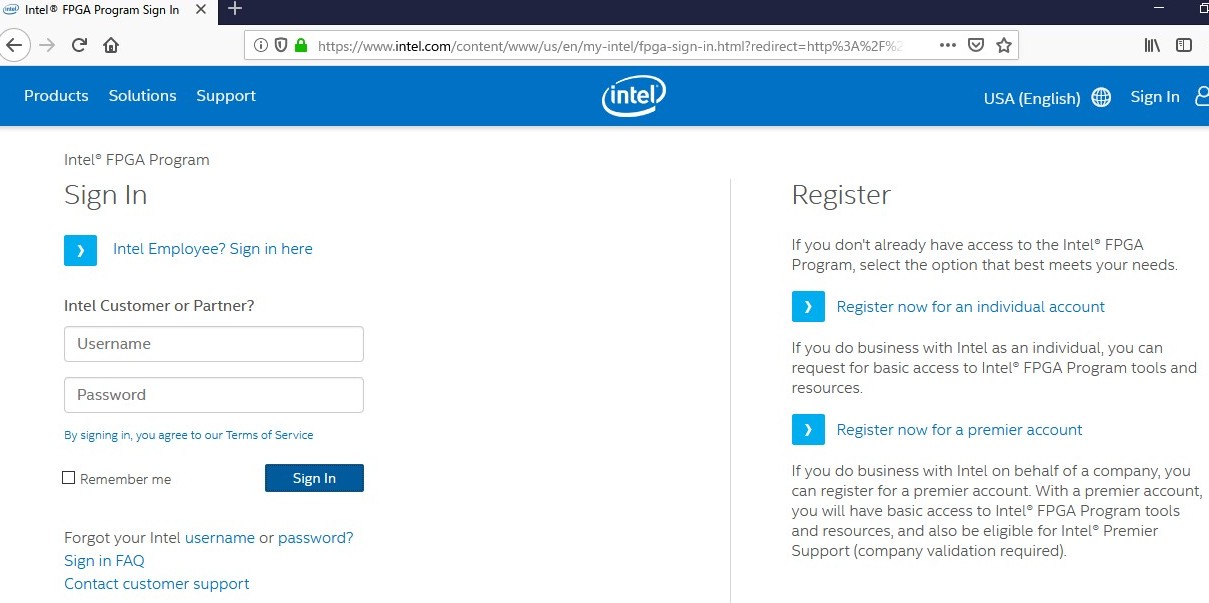Open the USA (English) region selector
1209x603 pixels.
click(1032, 98)
